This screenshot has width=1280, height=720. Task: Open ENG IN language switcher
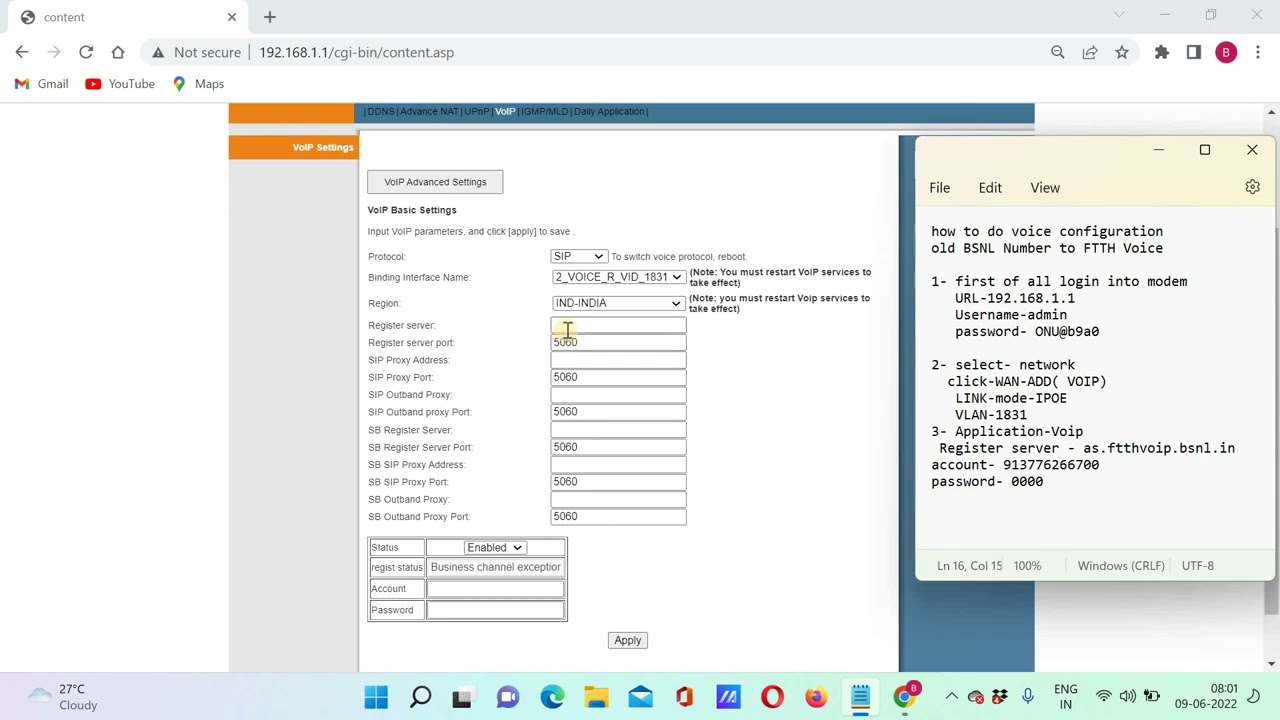tap(1065, 697)
